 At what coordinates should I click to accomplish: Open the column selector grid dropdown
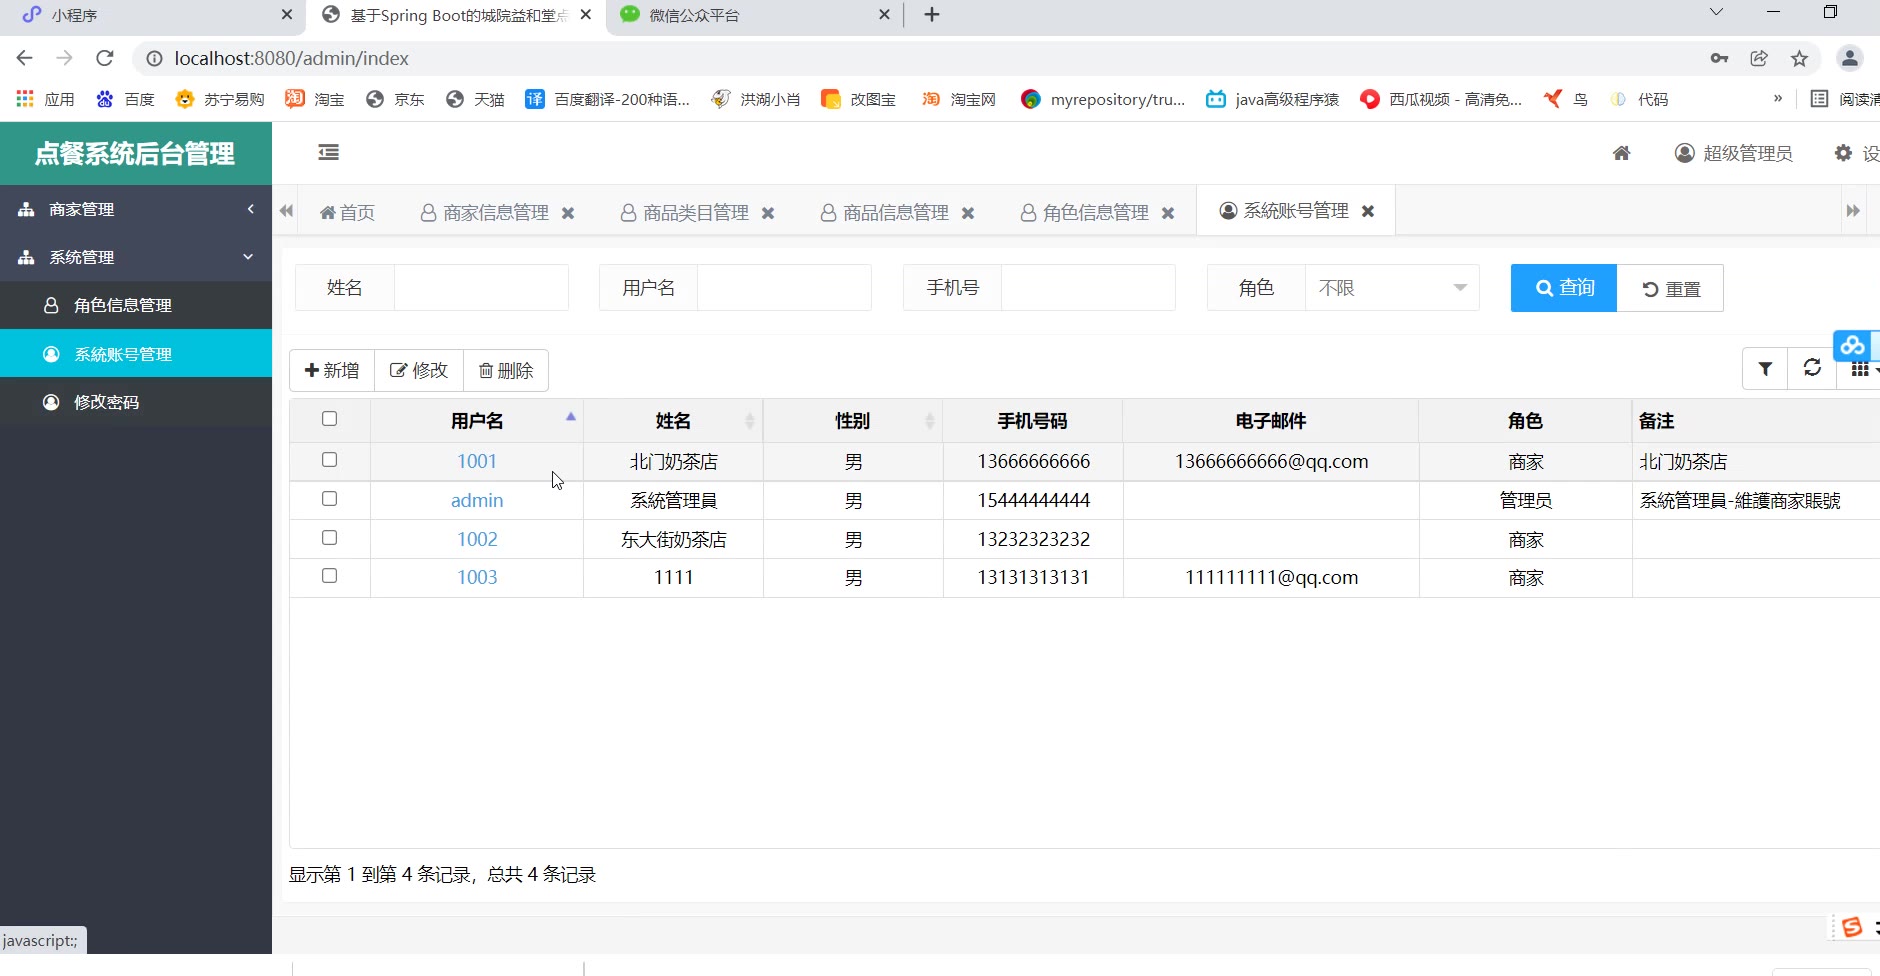1861,369
